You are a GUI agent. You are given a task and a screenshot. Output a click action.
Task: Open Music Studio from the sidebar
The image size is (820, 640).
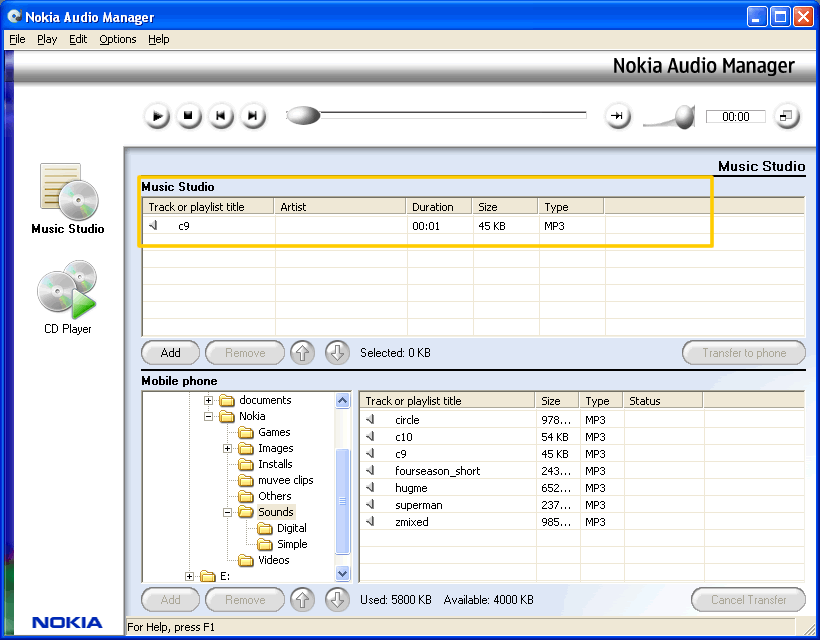pyautogui.click(x=67, y=199)
